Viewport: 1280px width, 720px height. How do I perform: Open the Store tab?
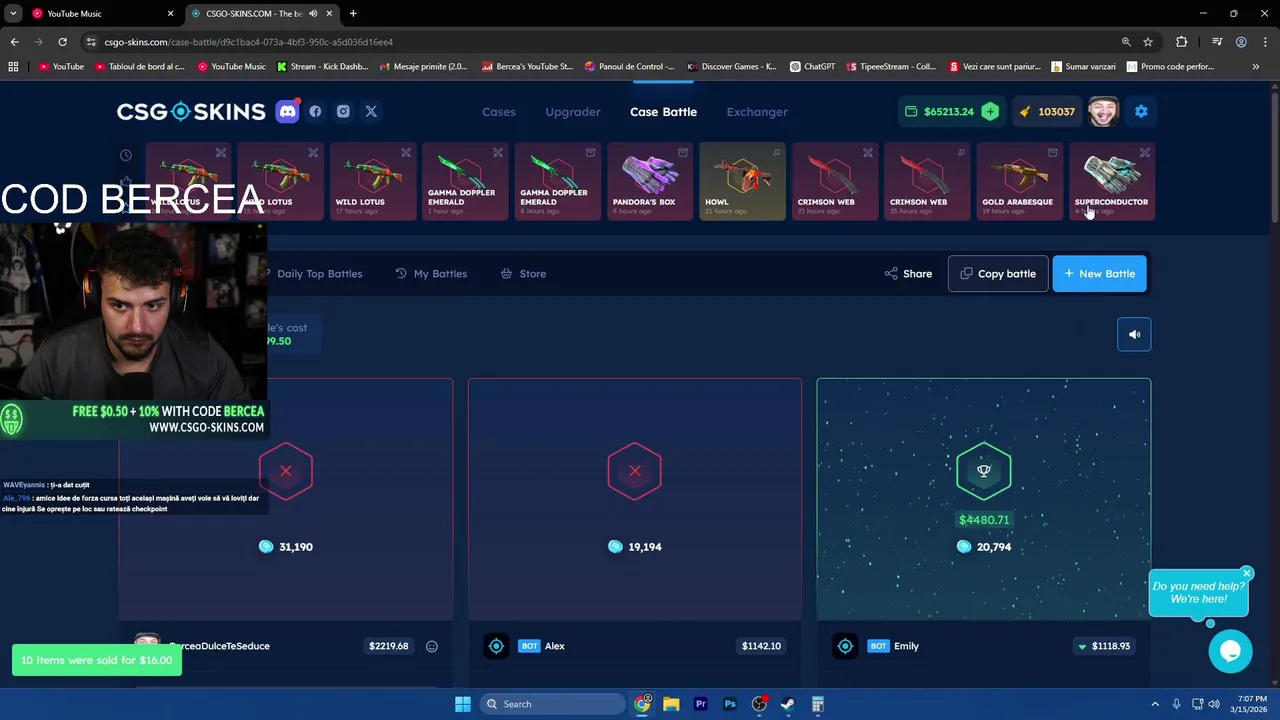click(x=523, y=274)
